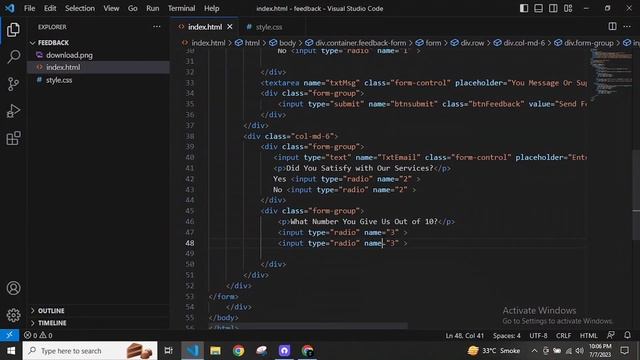Close the index.html tab

point(230,27)
